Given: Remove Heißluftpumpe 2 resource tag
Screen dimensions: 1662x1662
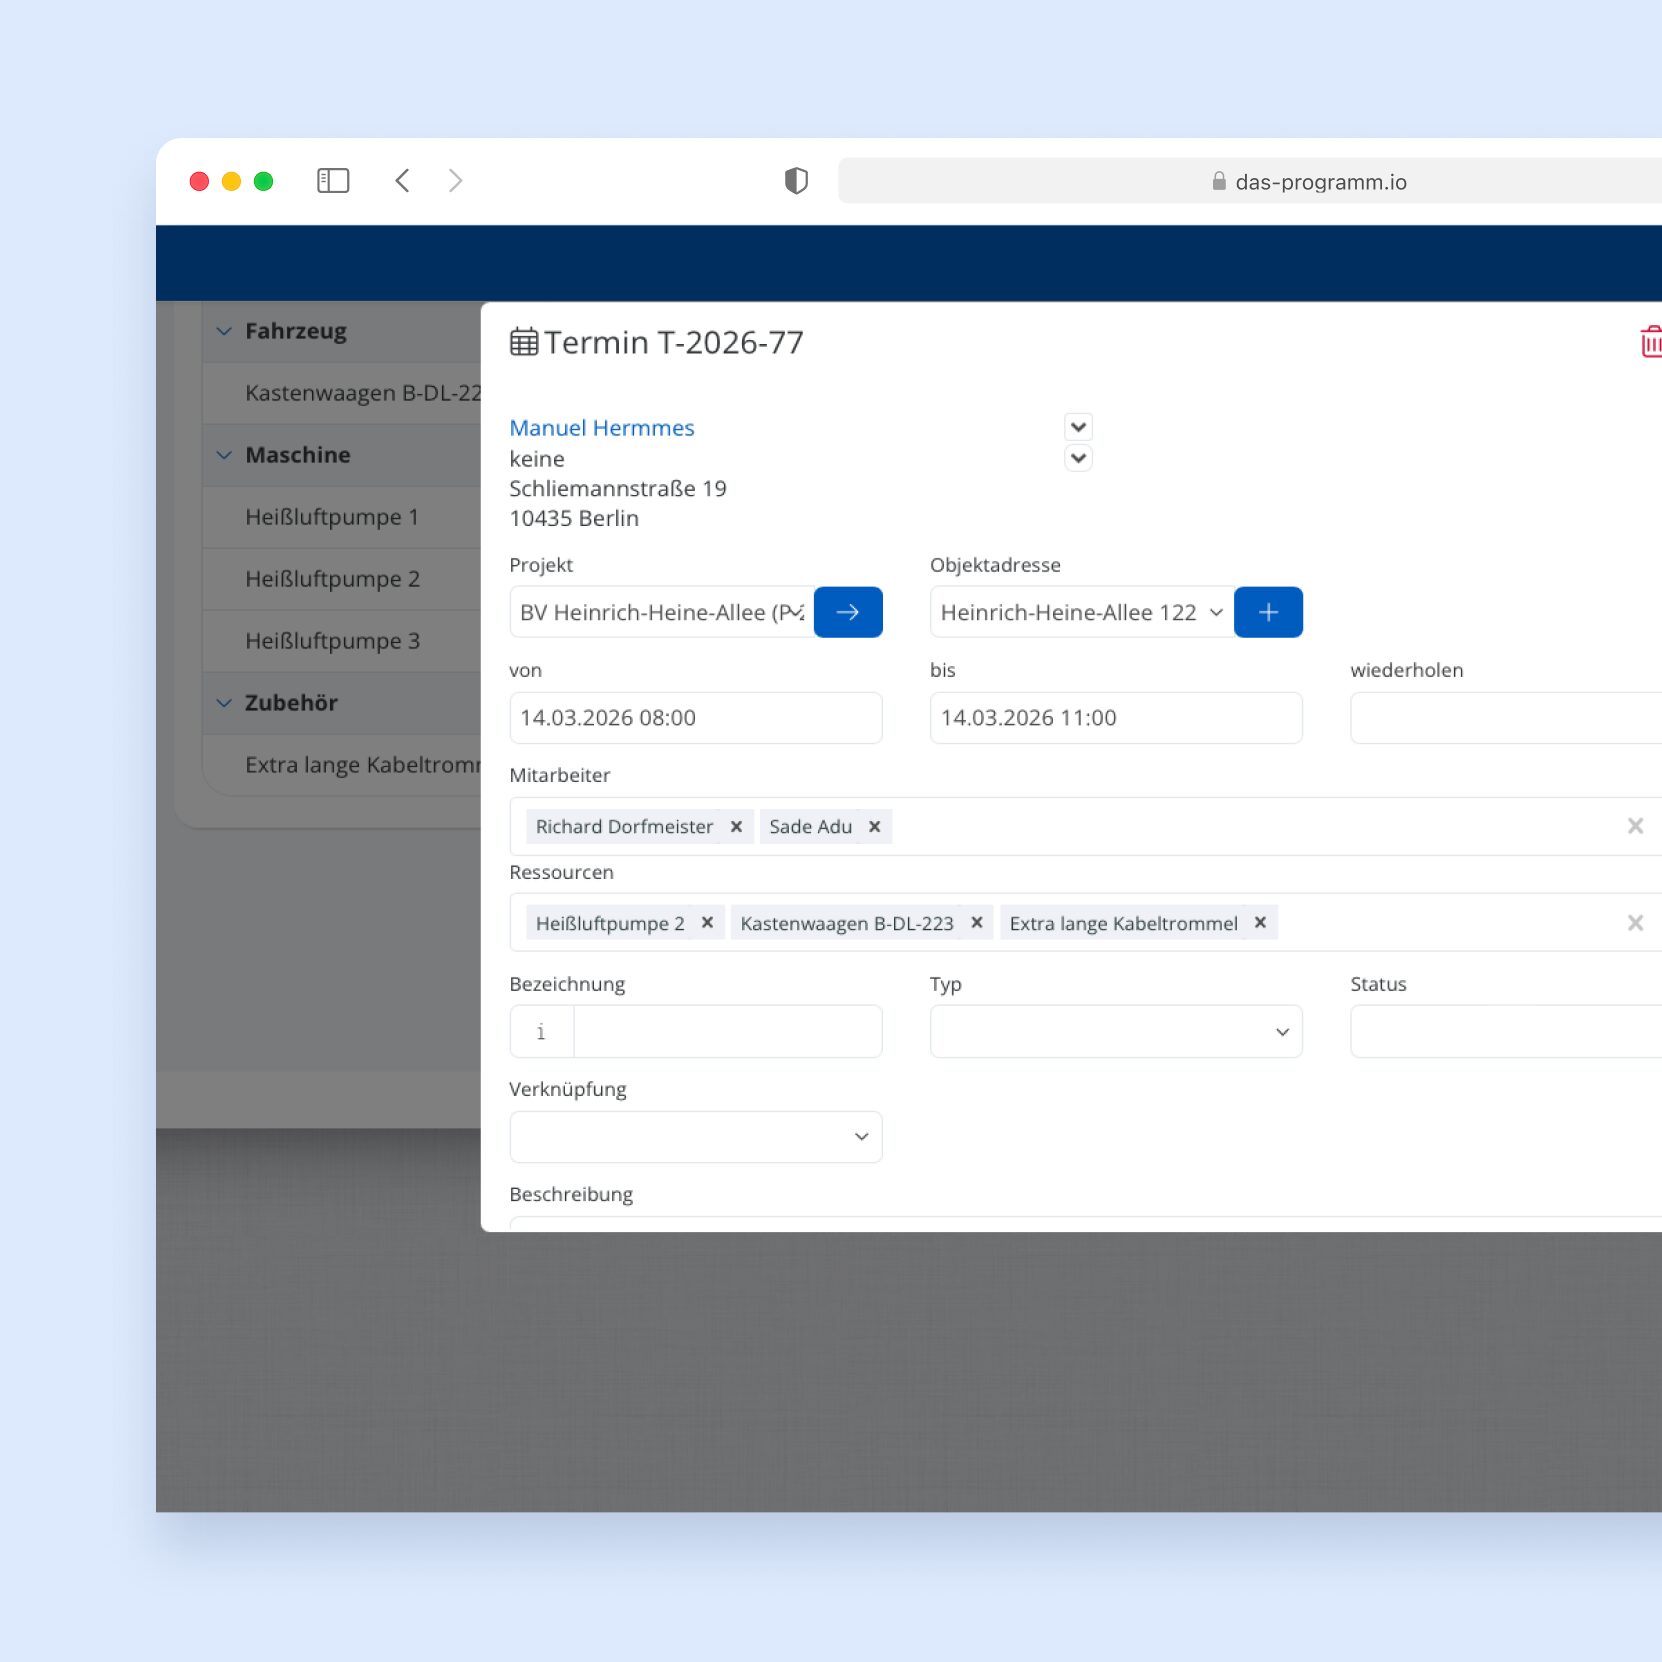Looking at the screenshot, I should 707,923.
